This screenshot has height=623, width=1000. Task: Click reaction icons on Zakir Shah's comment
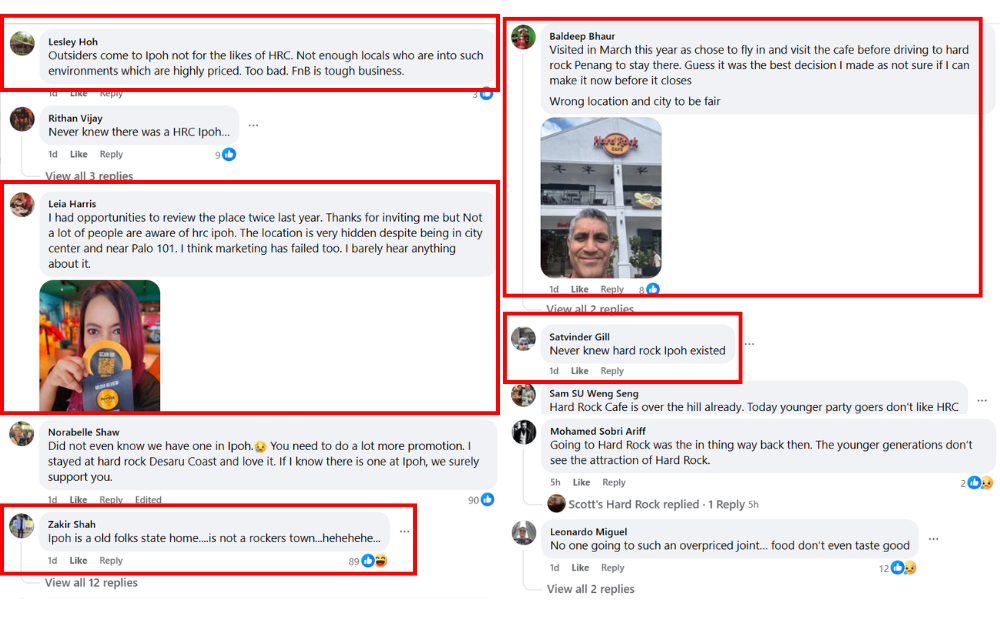tap(374, 561)
